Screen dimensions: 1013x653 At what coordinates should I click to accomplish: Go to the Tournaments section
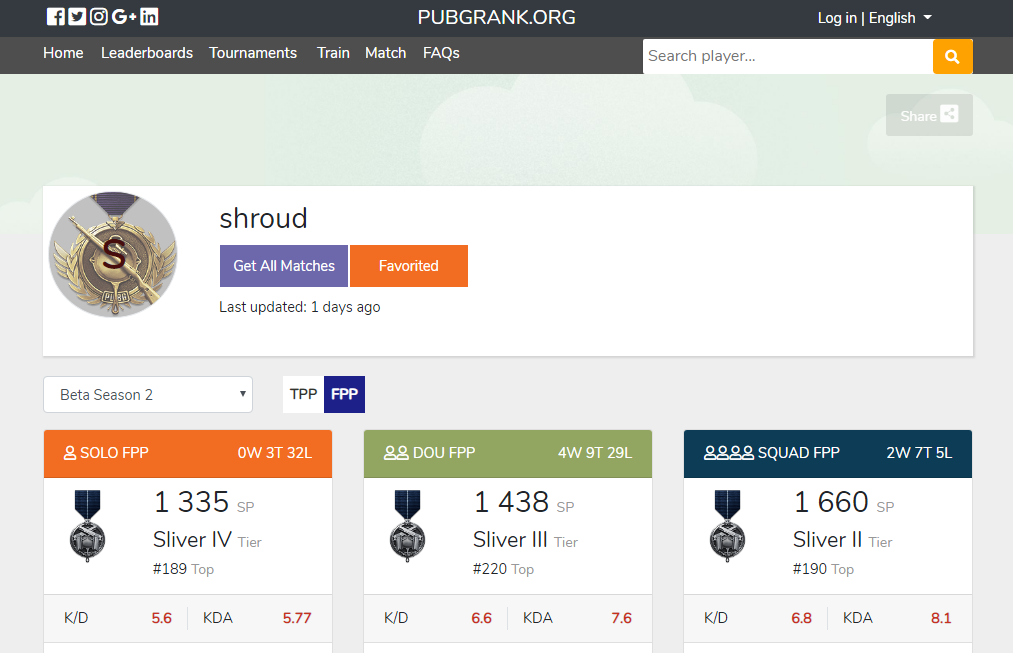(252, 53)
